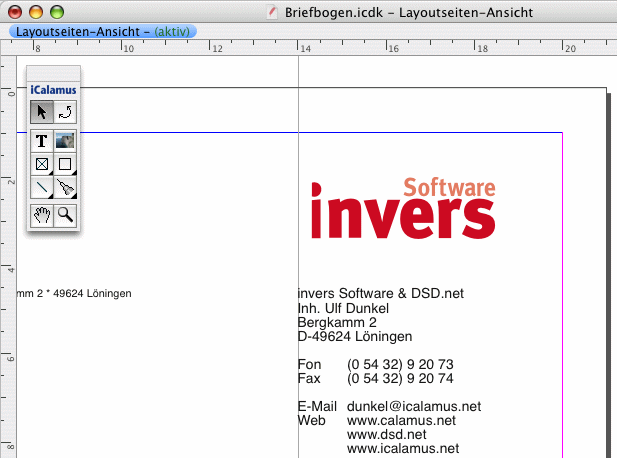This screenshot has height=458, width=617.
Task: Click the 'Fax' label
Action: click(309, 379)
